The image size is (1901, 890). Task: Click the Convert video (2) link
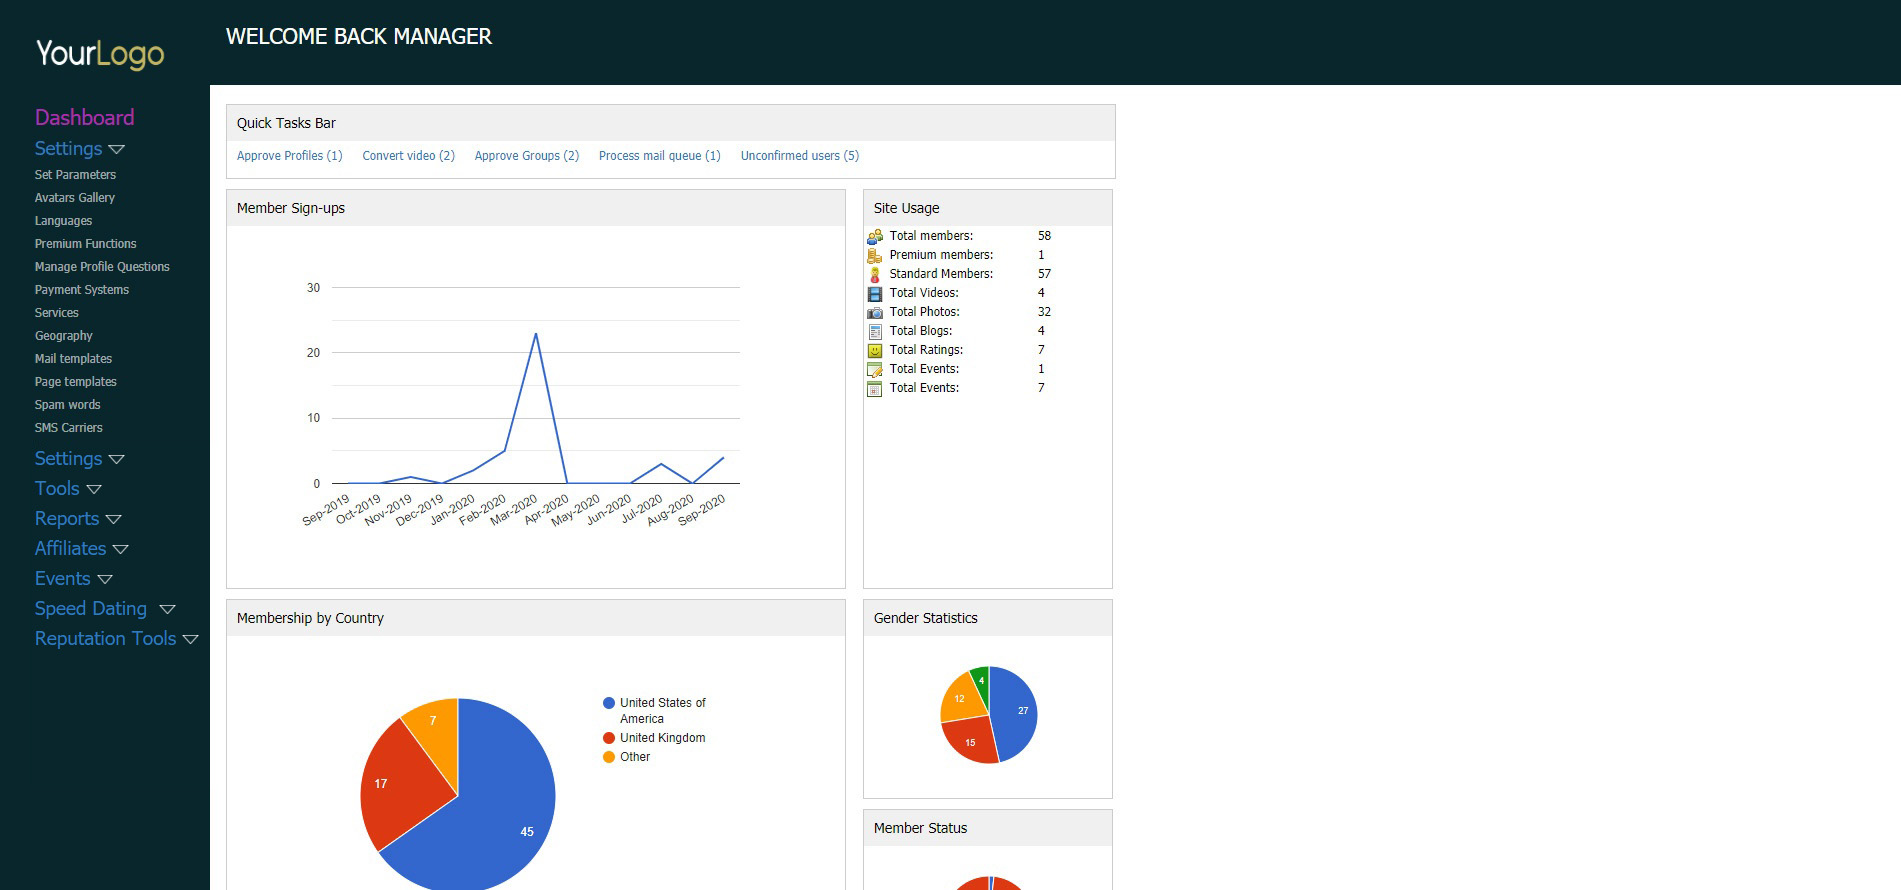click(408, 156)
